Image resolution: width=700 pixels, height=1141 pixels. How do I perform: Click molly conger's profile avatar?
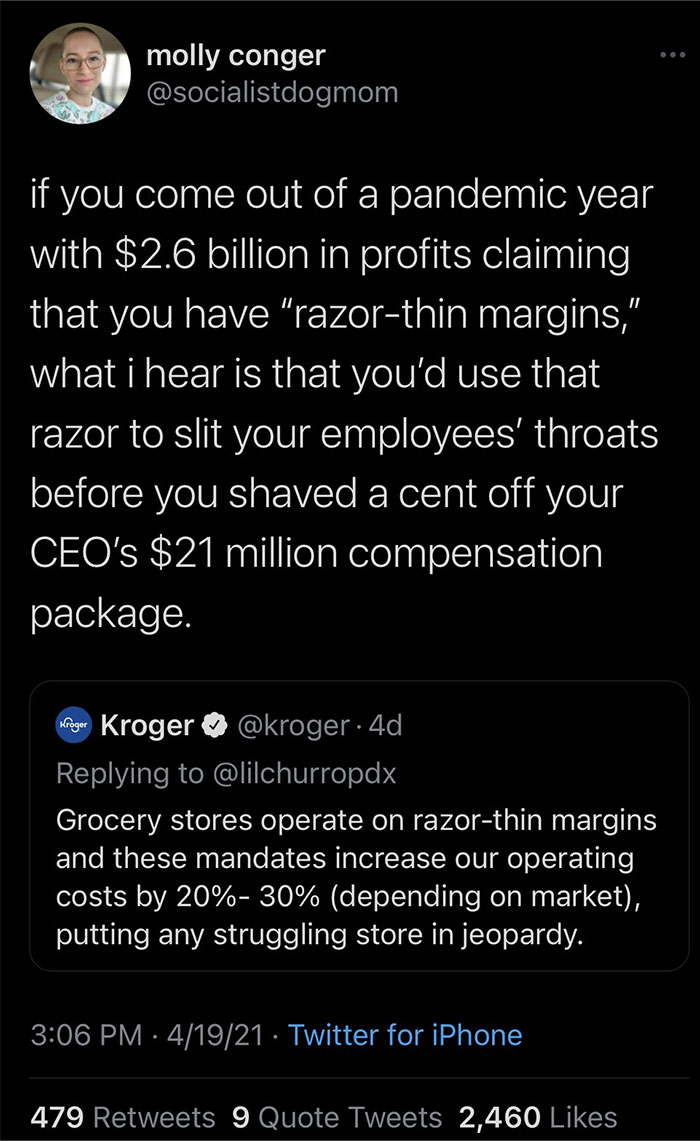80,74
